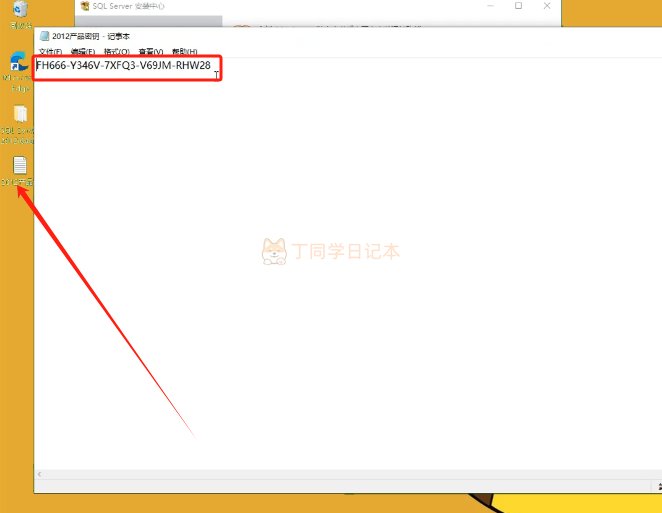Minimize the SQL Server installer window

[x=491, y=6]
